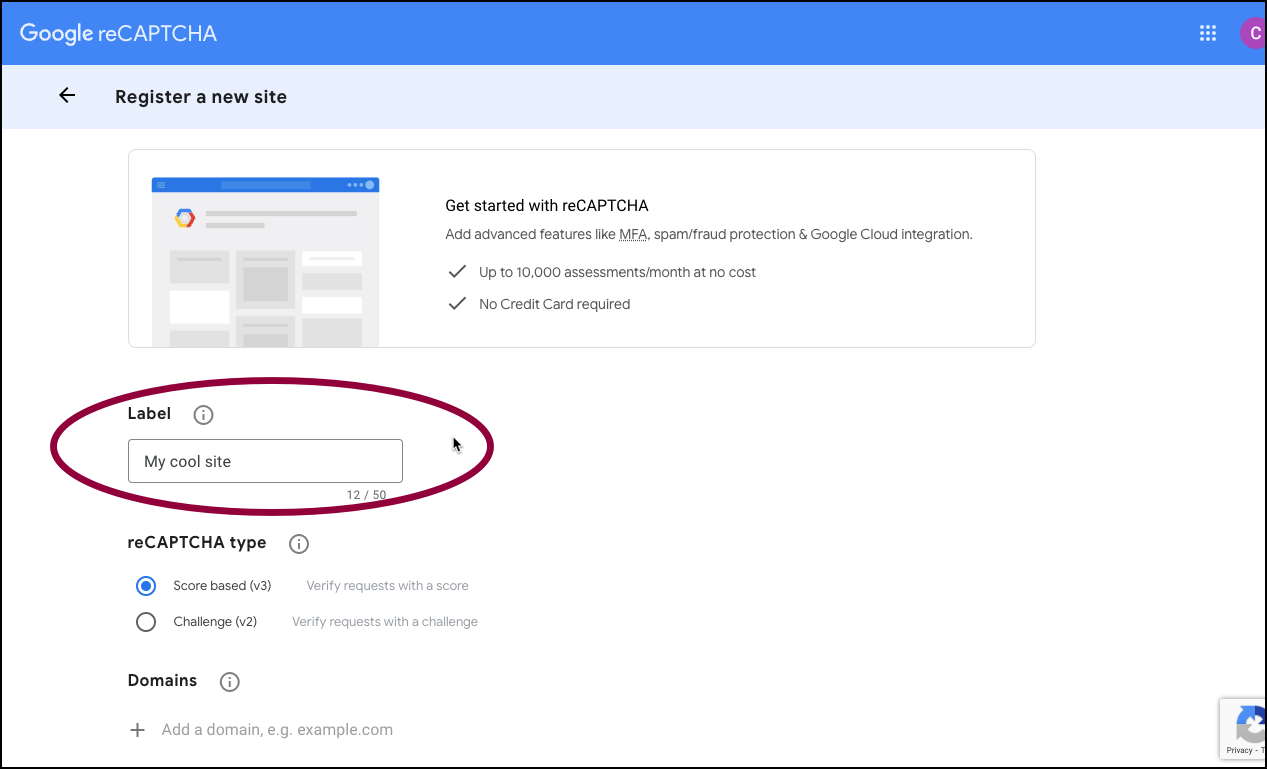1267x769 pixels.
Task: Click the character counter showing 12 of 50
Action: (364, 494)
